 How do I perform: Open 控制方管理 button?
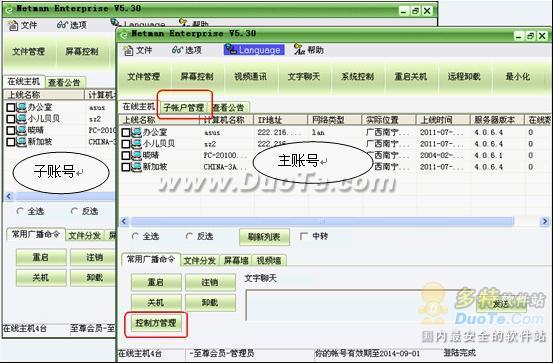click(x=156, y=323)
